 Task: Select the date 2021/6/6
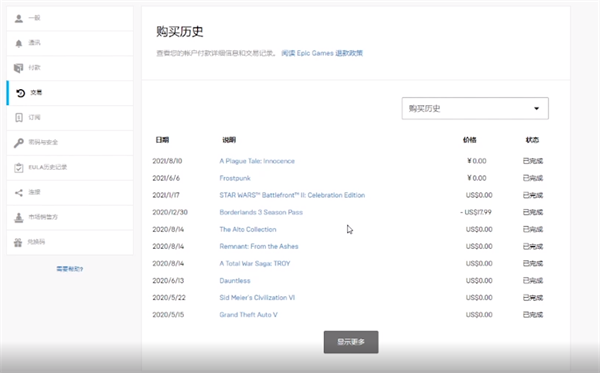tap(166, 178)
